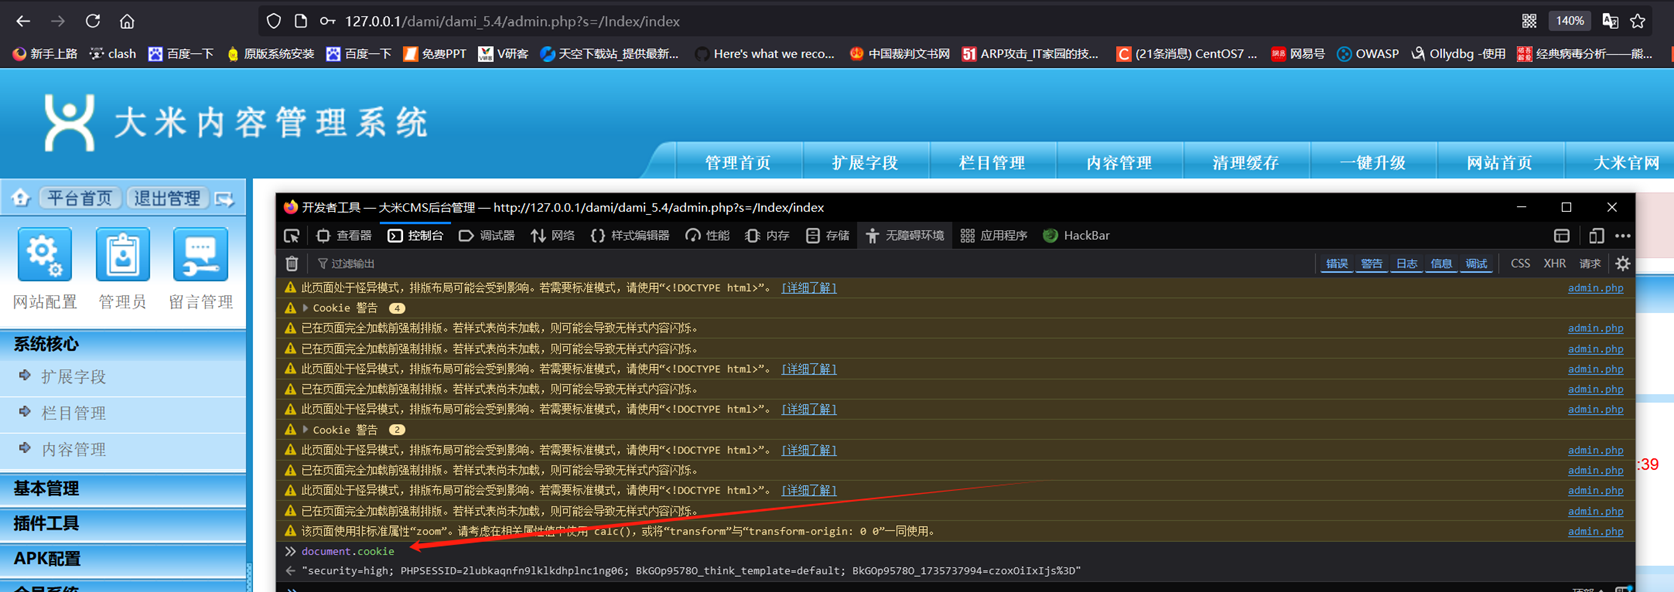Screen dimensions: 1674x592
Task: Toggle the 信息 info filter
Action: [x=1441, y=264]
